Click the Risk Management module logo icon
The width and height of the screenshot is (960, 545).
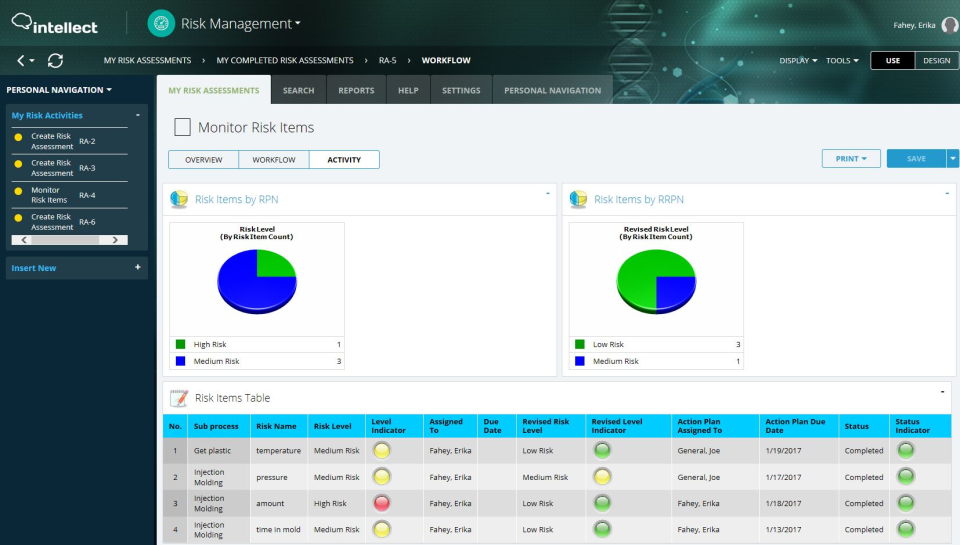[160, 23]
